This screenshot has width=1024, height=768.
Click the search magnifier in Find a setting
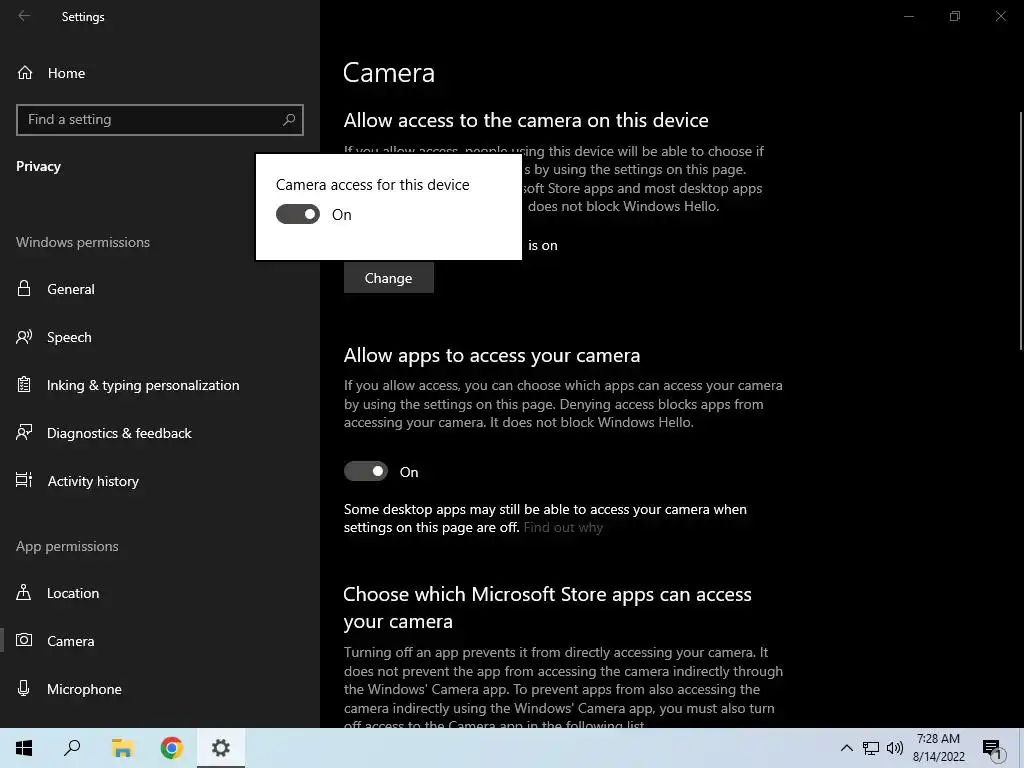289,120
